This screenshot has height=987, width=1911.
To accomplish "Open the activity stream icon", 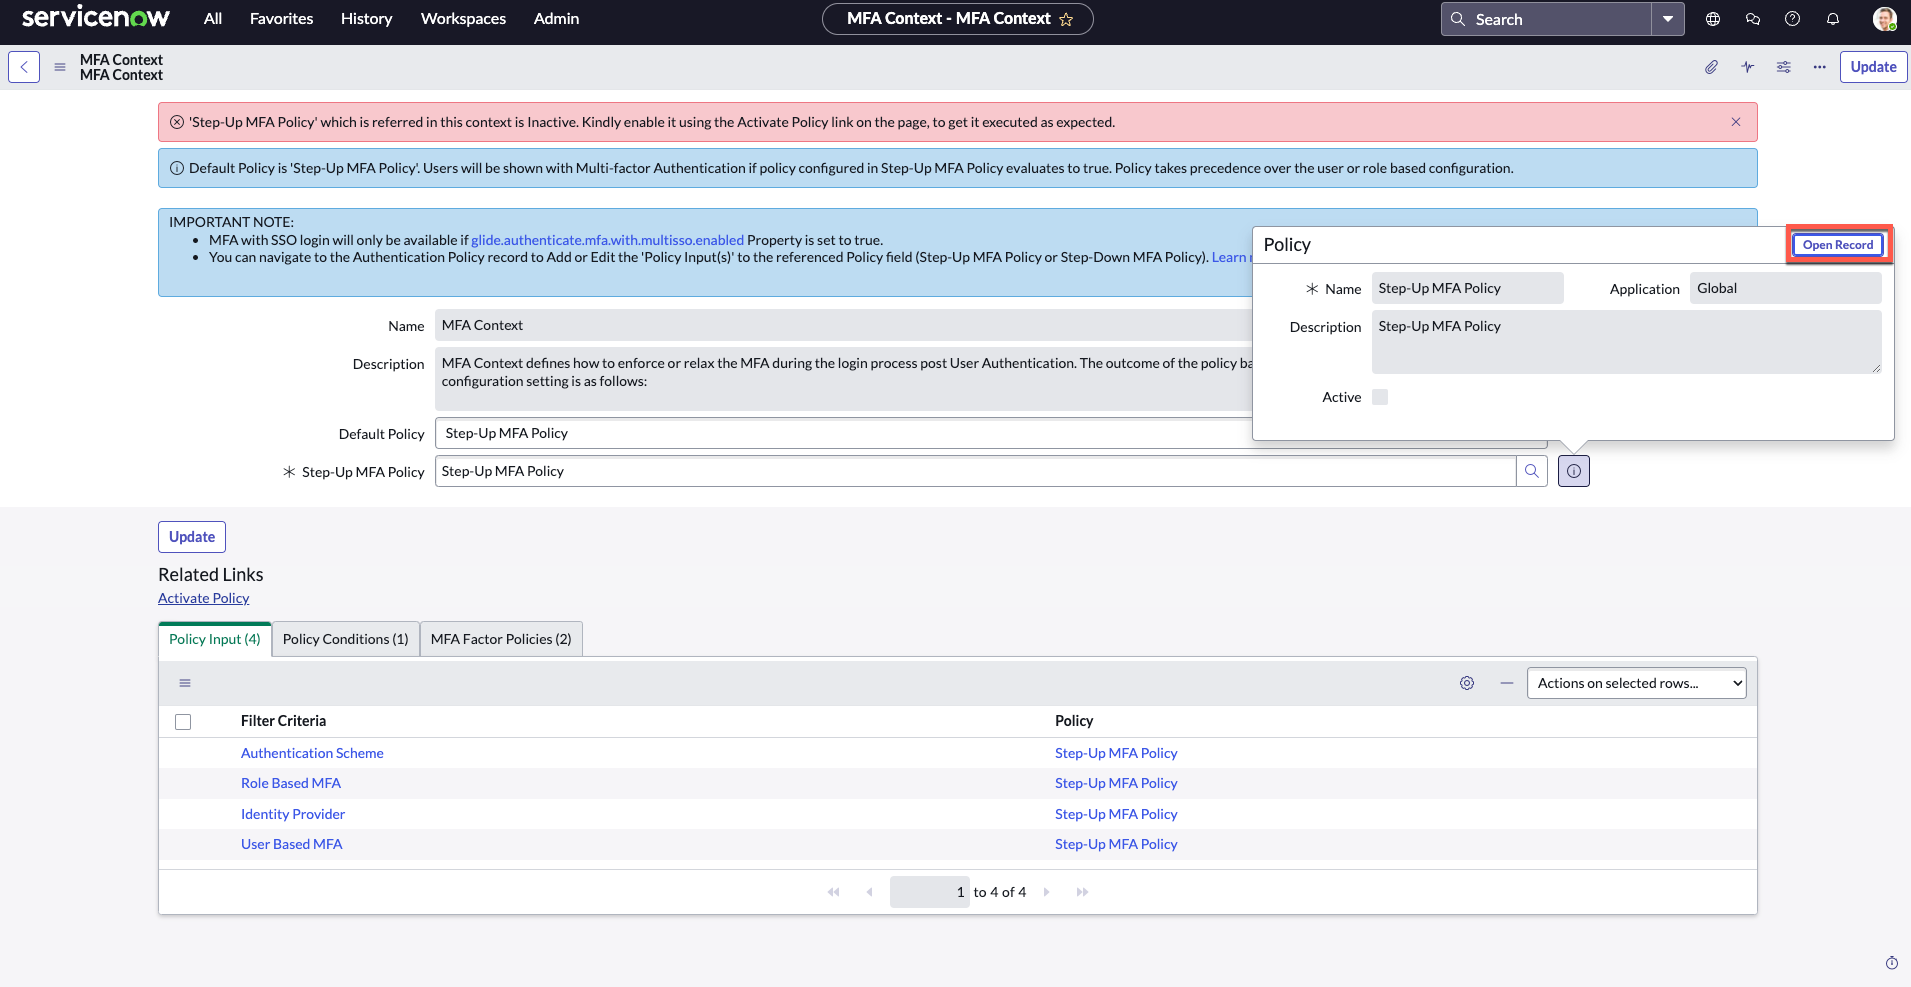I will point(1748,67).
